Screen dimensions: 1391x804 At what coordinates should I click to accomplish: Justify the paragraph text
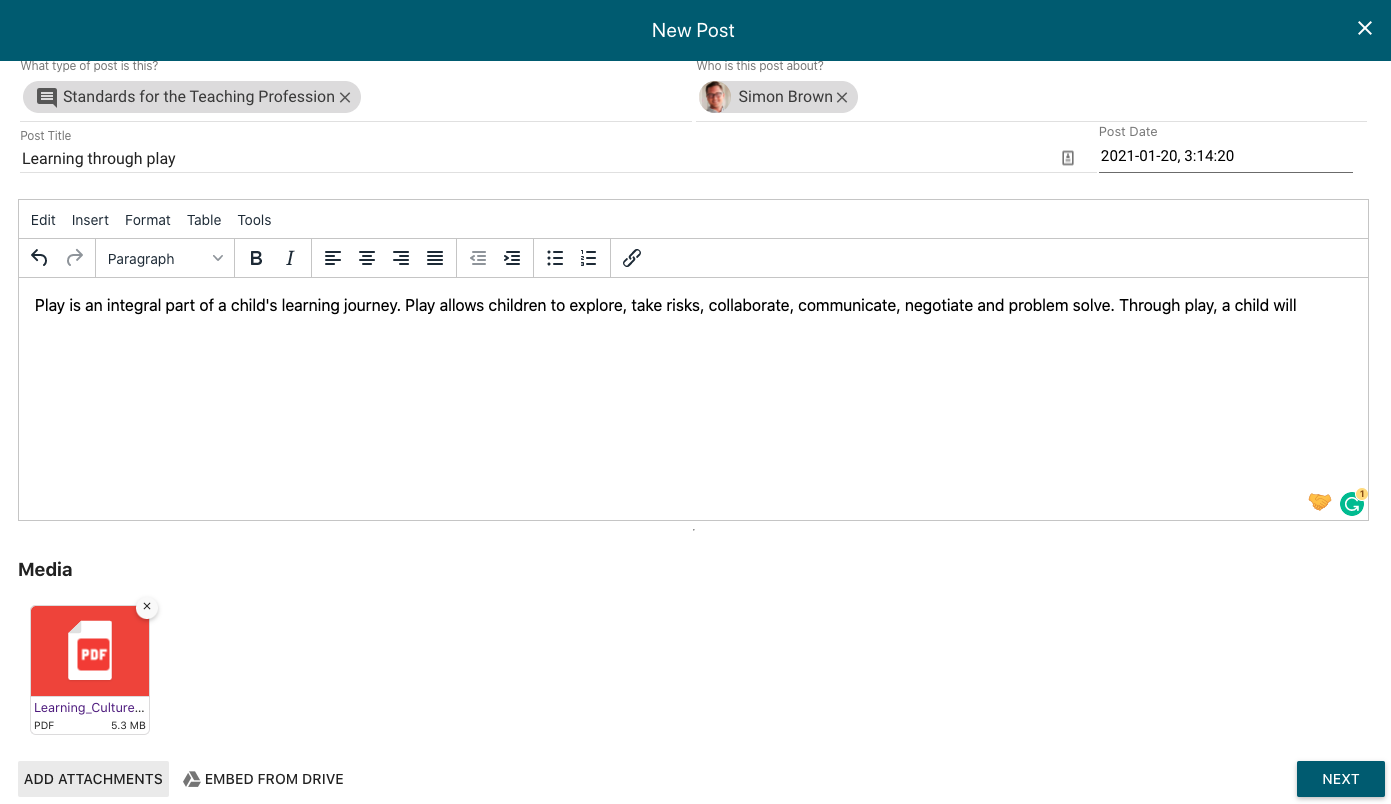[435, 258]
